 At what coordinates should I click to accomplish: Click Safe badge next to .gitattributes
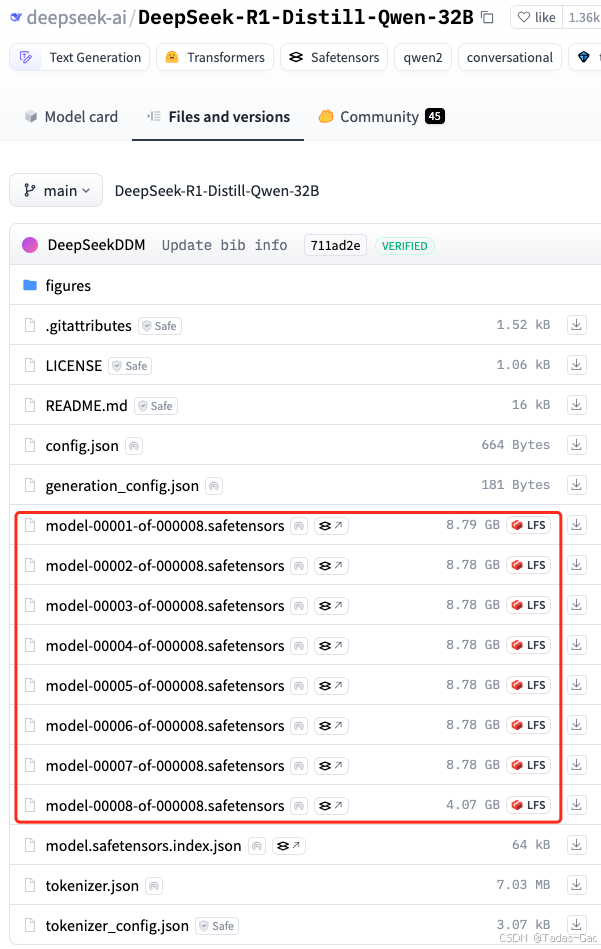point(160,326)
